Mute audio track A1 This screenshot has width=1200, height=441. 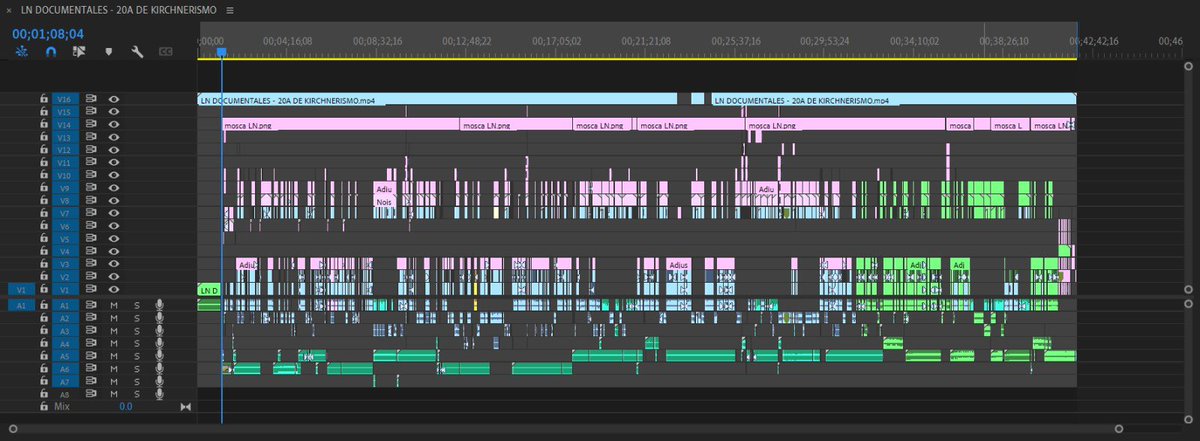[x=114, y=305]
